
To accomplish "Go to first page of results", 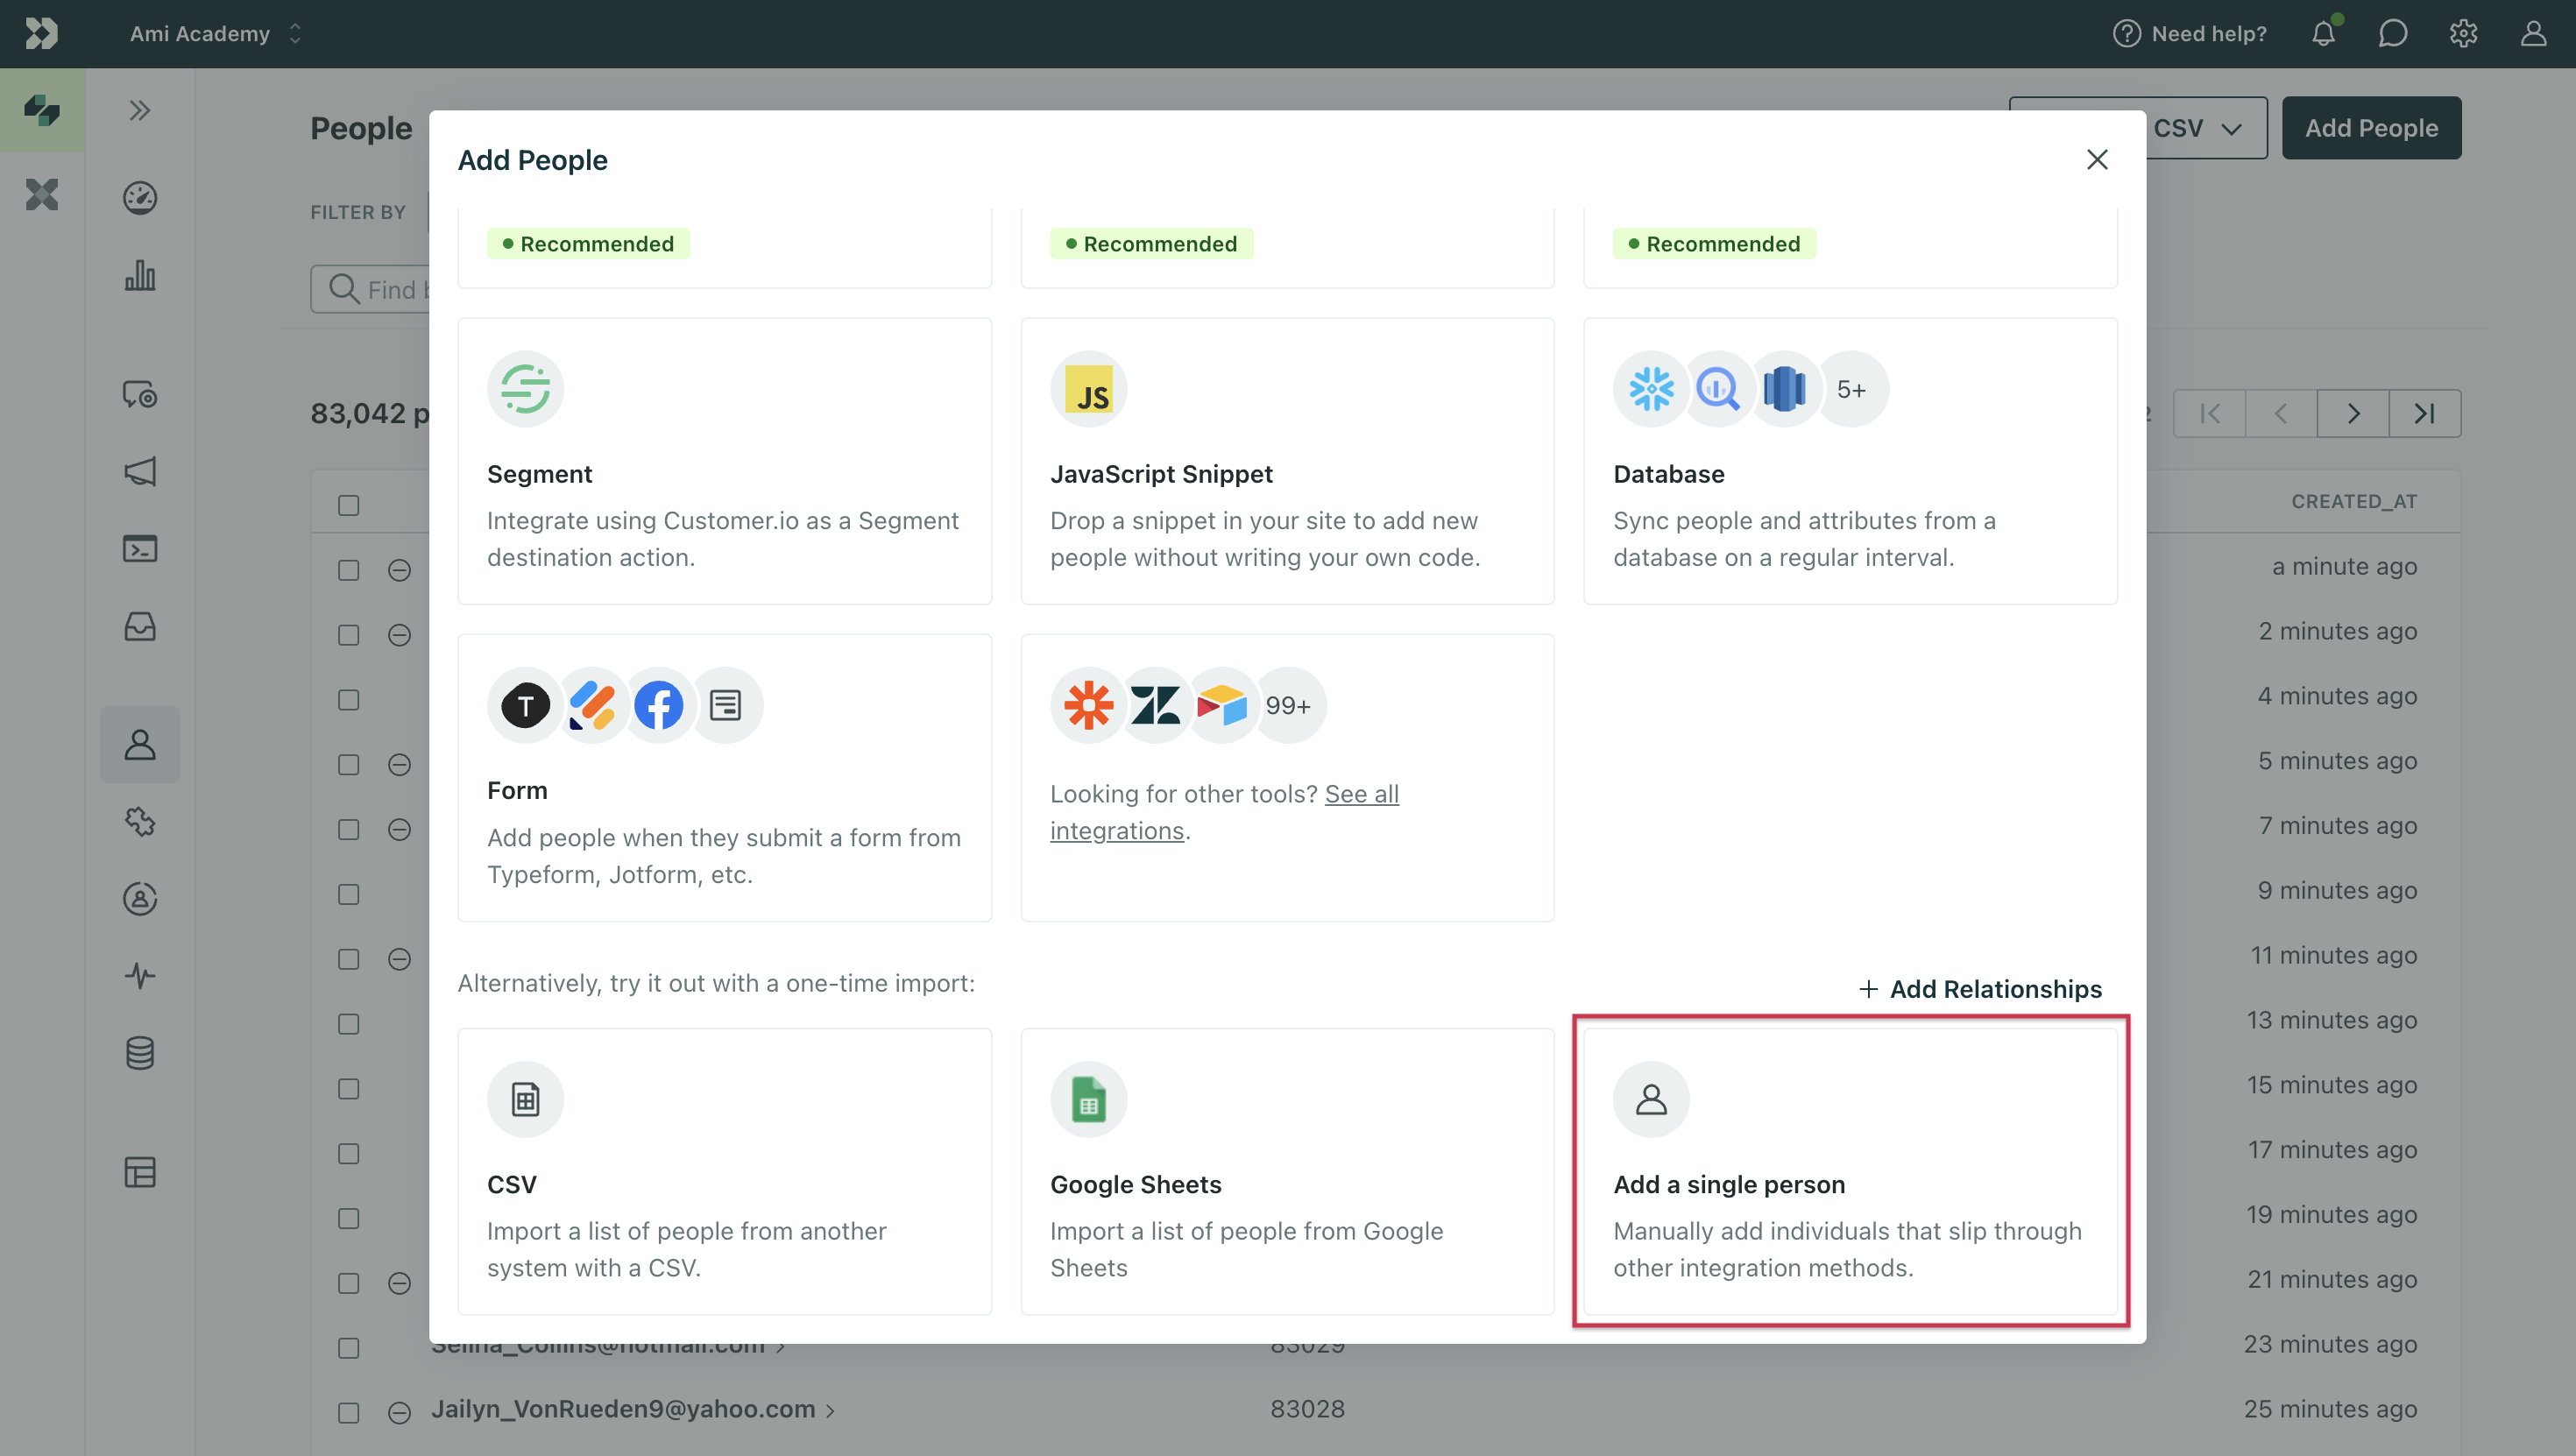I will pyautogui.click(x=2209, y=413).
